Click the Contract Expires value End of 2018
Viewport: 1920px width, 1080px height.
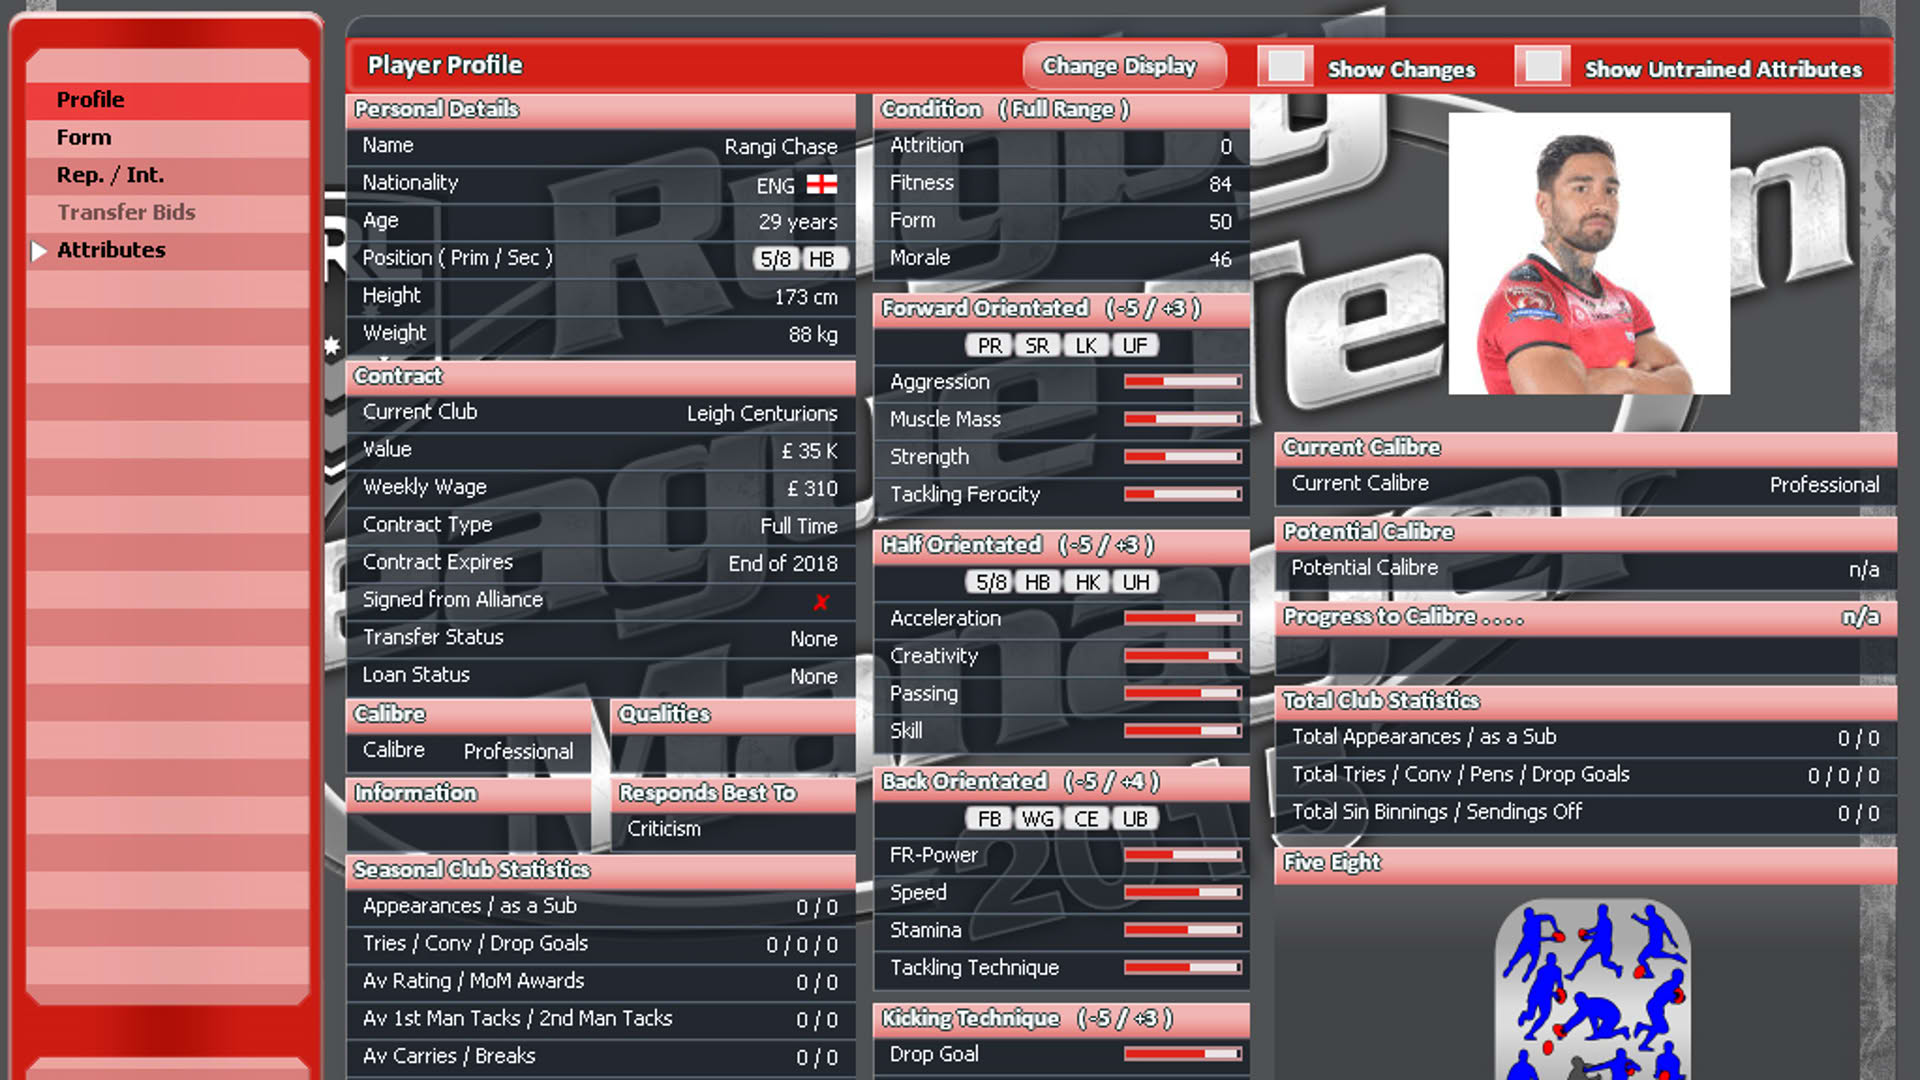[x=783, y=564]
